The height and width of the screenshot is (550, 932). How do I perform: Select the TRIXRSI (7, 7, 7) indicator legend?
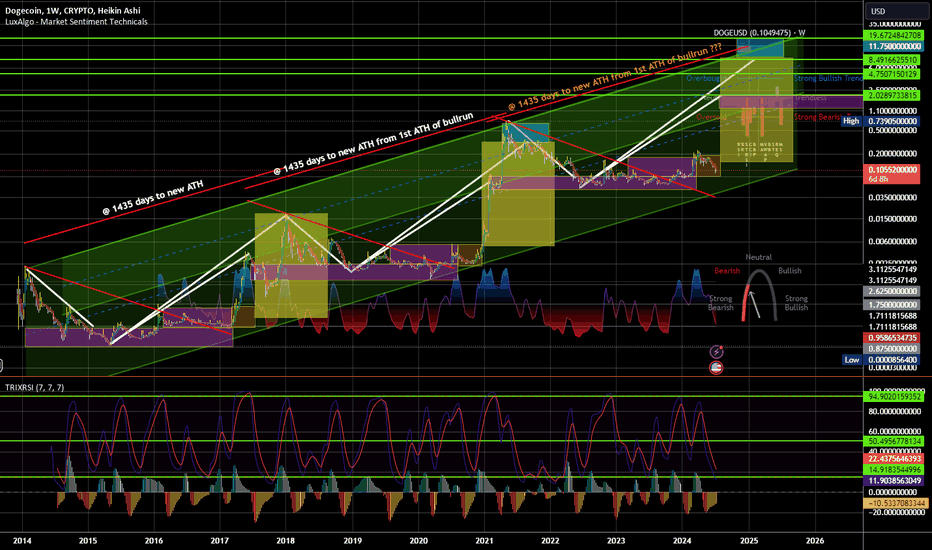pos(34,388)
